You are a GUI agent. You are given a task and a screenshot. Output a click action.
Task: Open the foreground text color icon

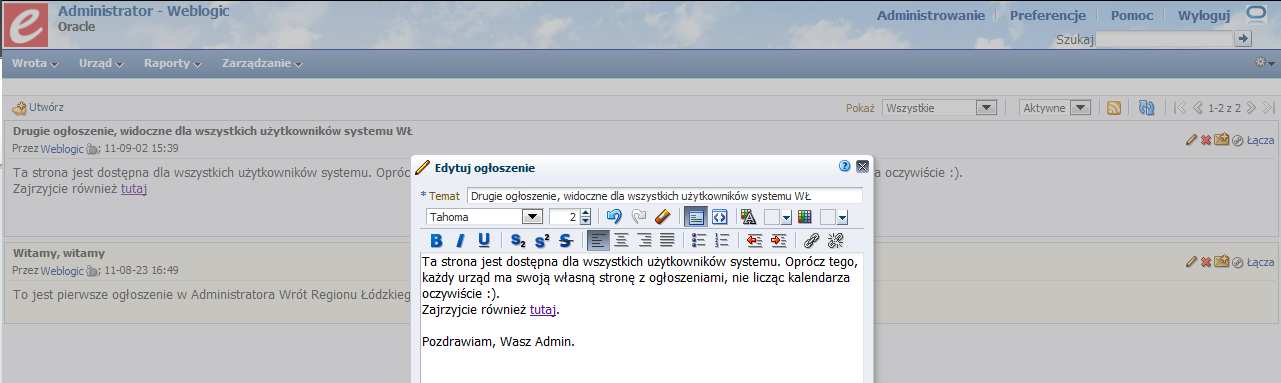click(748, 216)
